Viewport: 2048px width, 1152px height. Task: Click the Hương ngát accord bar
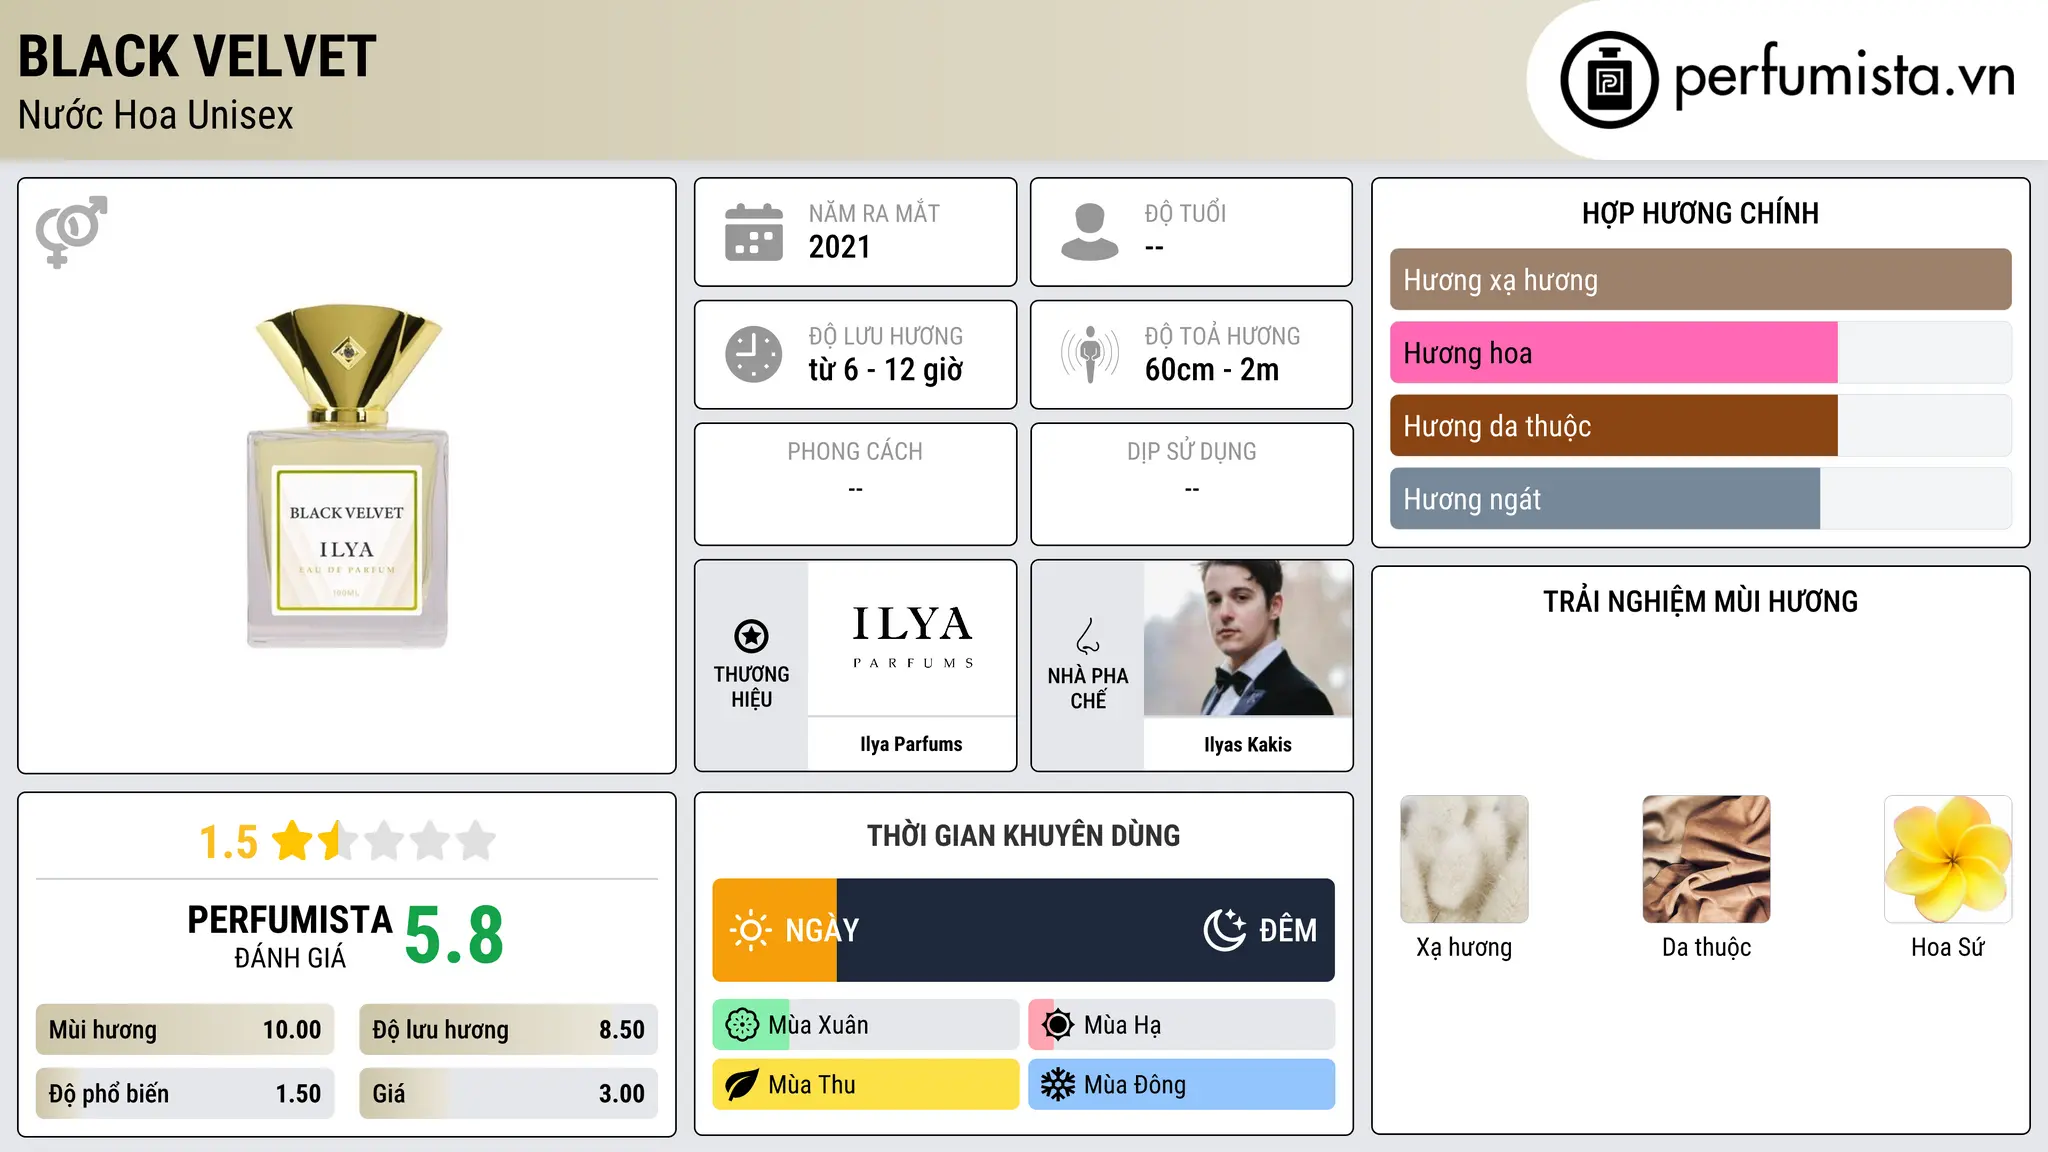(x=1605, y=499)
